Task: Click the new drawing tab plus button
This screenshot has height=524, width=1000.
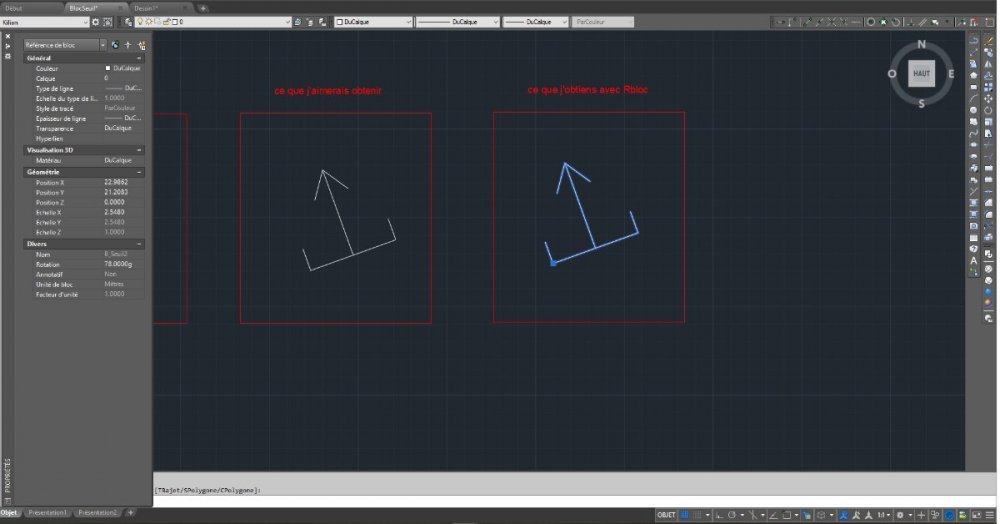Action: tap(203, 8)
